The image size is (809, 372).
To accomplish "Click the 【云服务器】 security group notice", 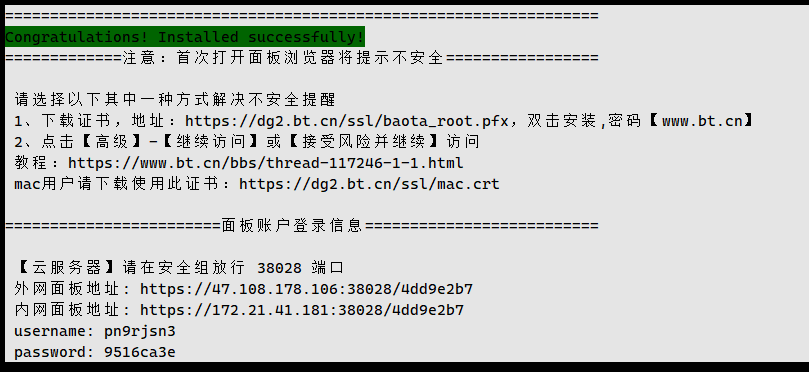I will 179,268.
